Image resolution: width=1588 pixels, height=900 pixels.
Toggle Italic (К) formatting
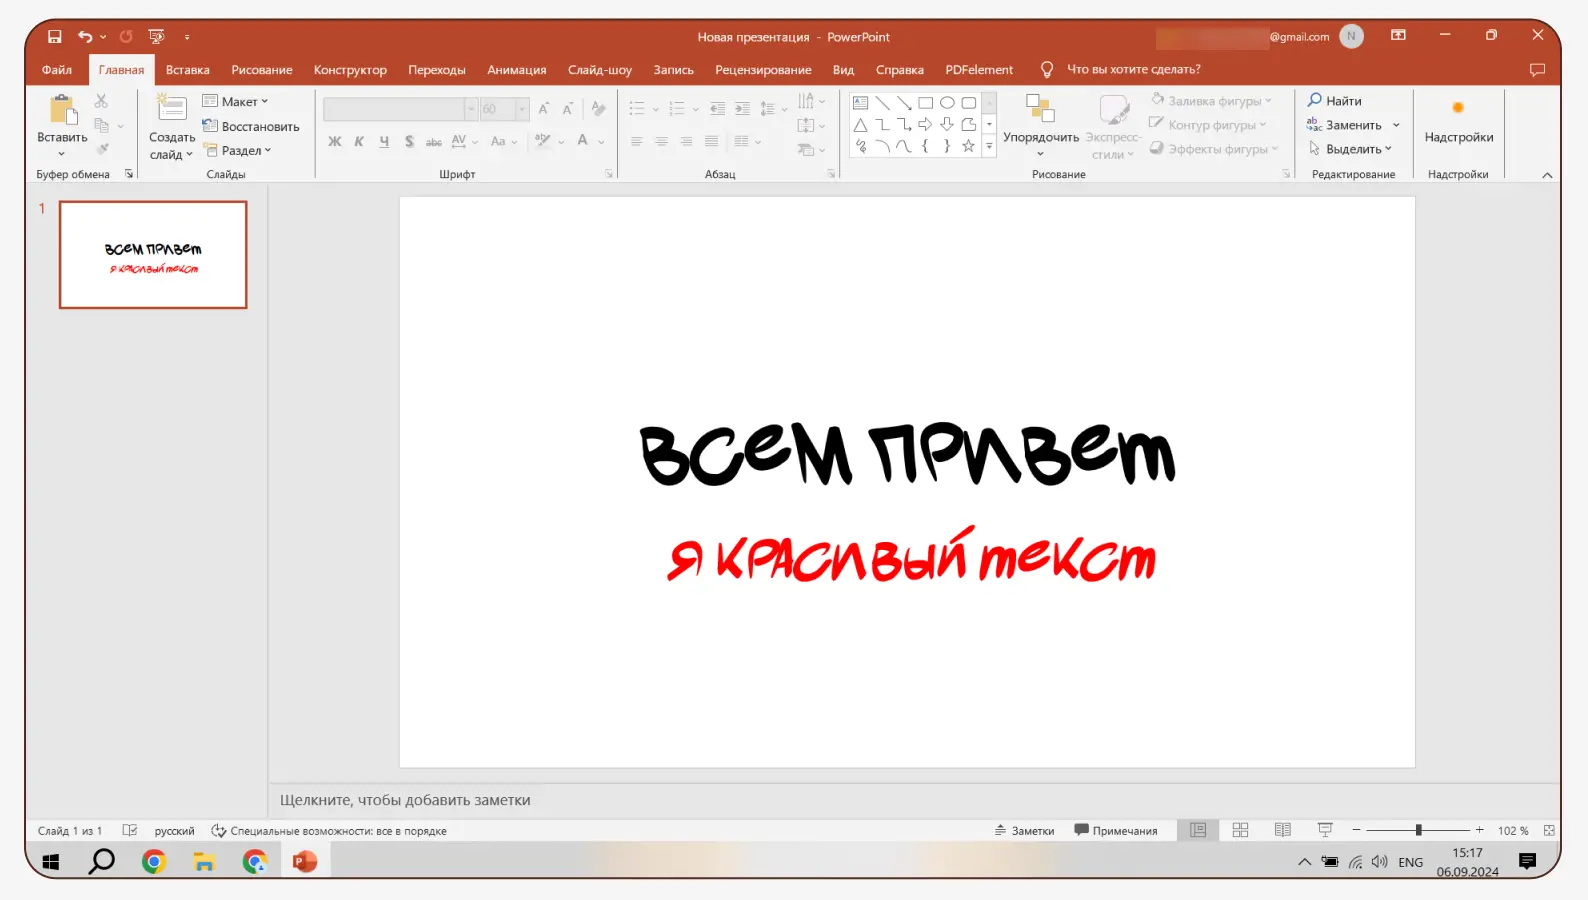[x=359, y=141]
